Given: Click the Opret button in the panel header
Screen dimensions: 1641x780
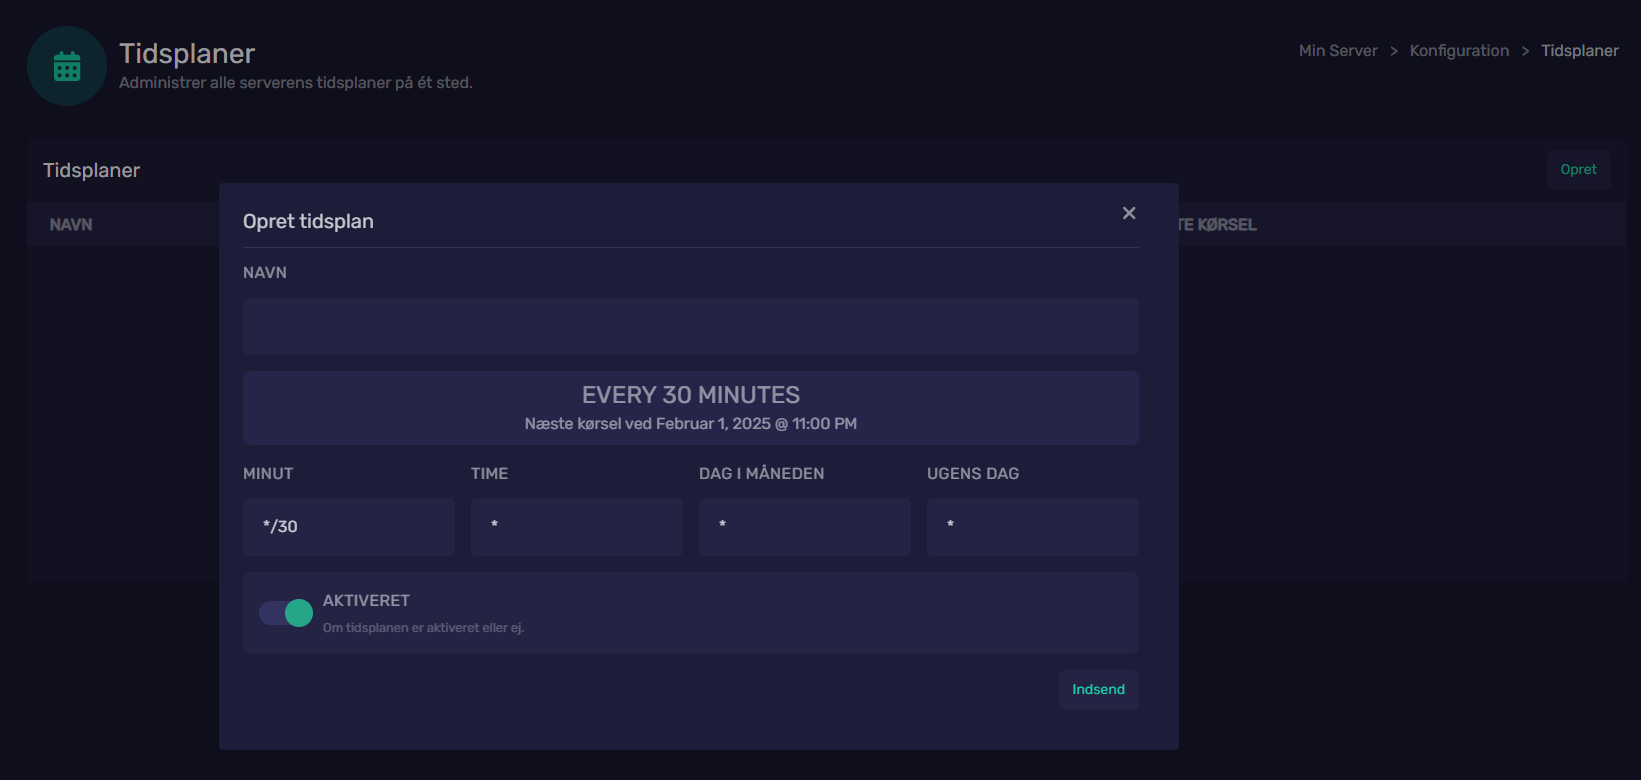Looking at the screenshot, I should (x=1578, y=170).
